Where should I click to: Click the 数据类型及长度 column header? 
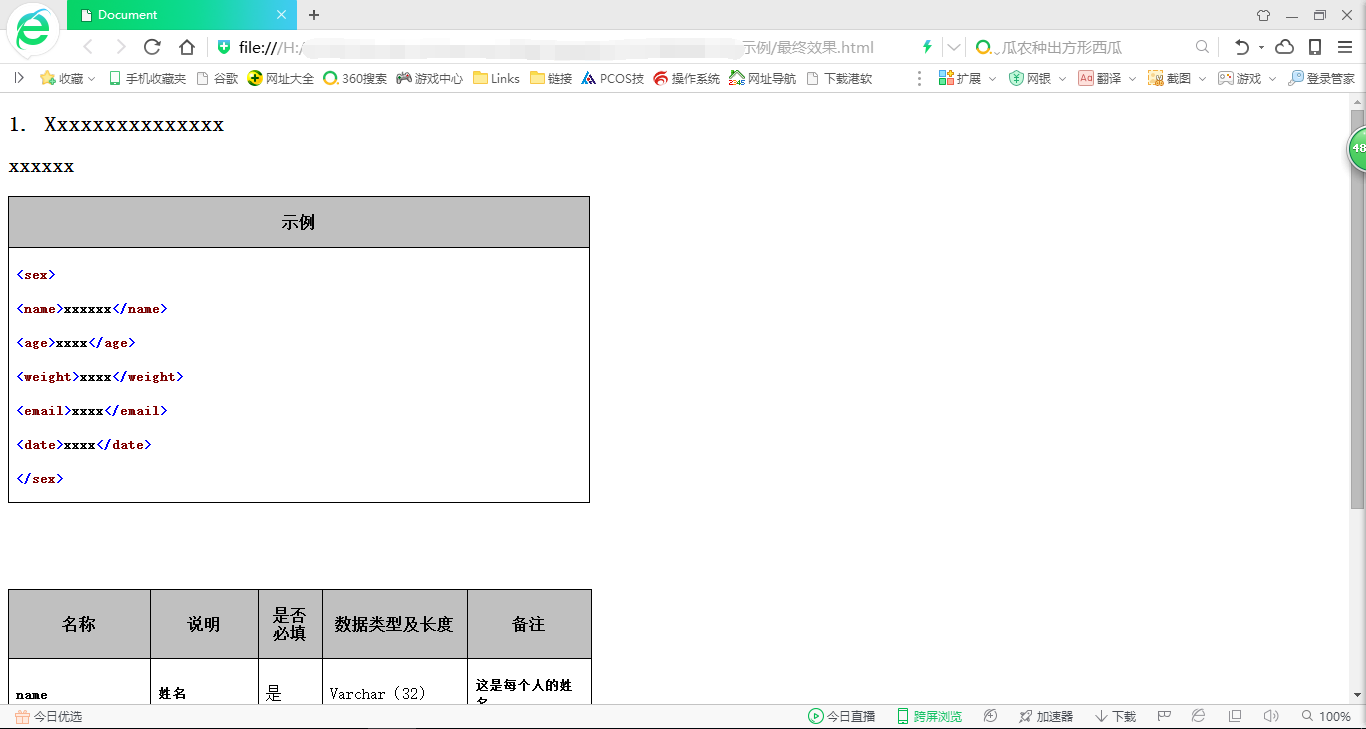click(394, 624)
